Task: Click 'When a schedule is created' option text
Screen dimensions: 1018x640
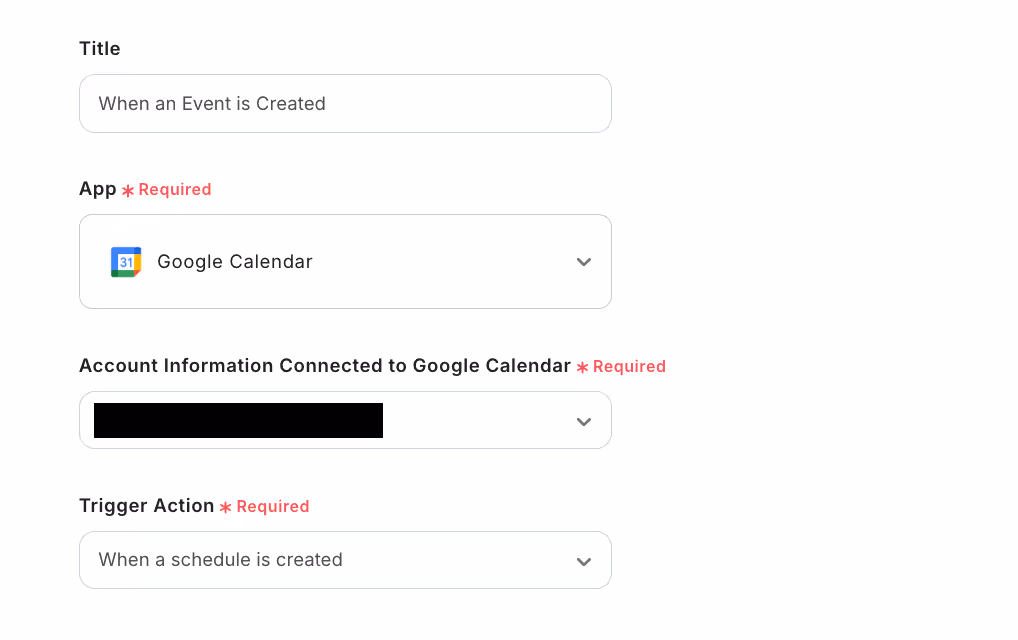Action: click(220, 560)
